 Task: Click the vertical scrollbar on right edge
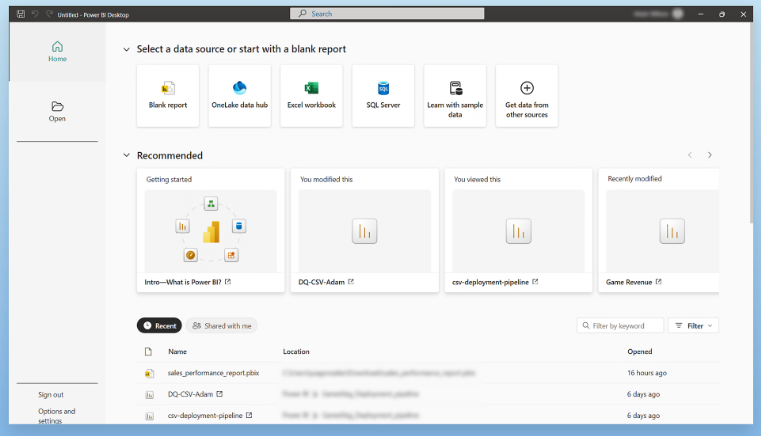[751, 124]
